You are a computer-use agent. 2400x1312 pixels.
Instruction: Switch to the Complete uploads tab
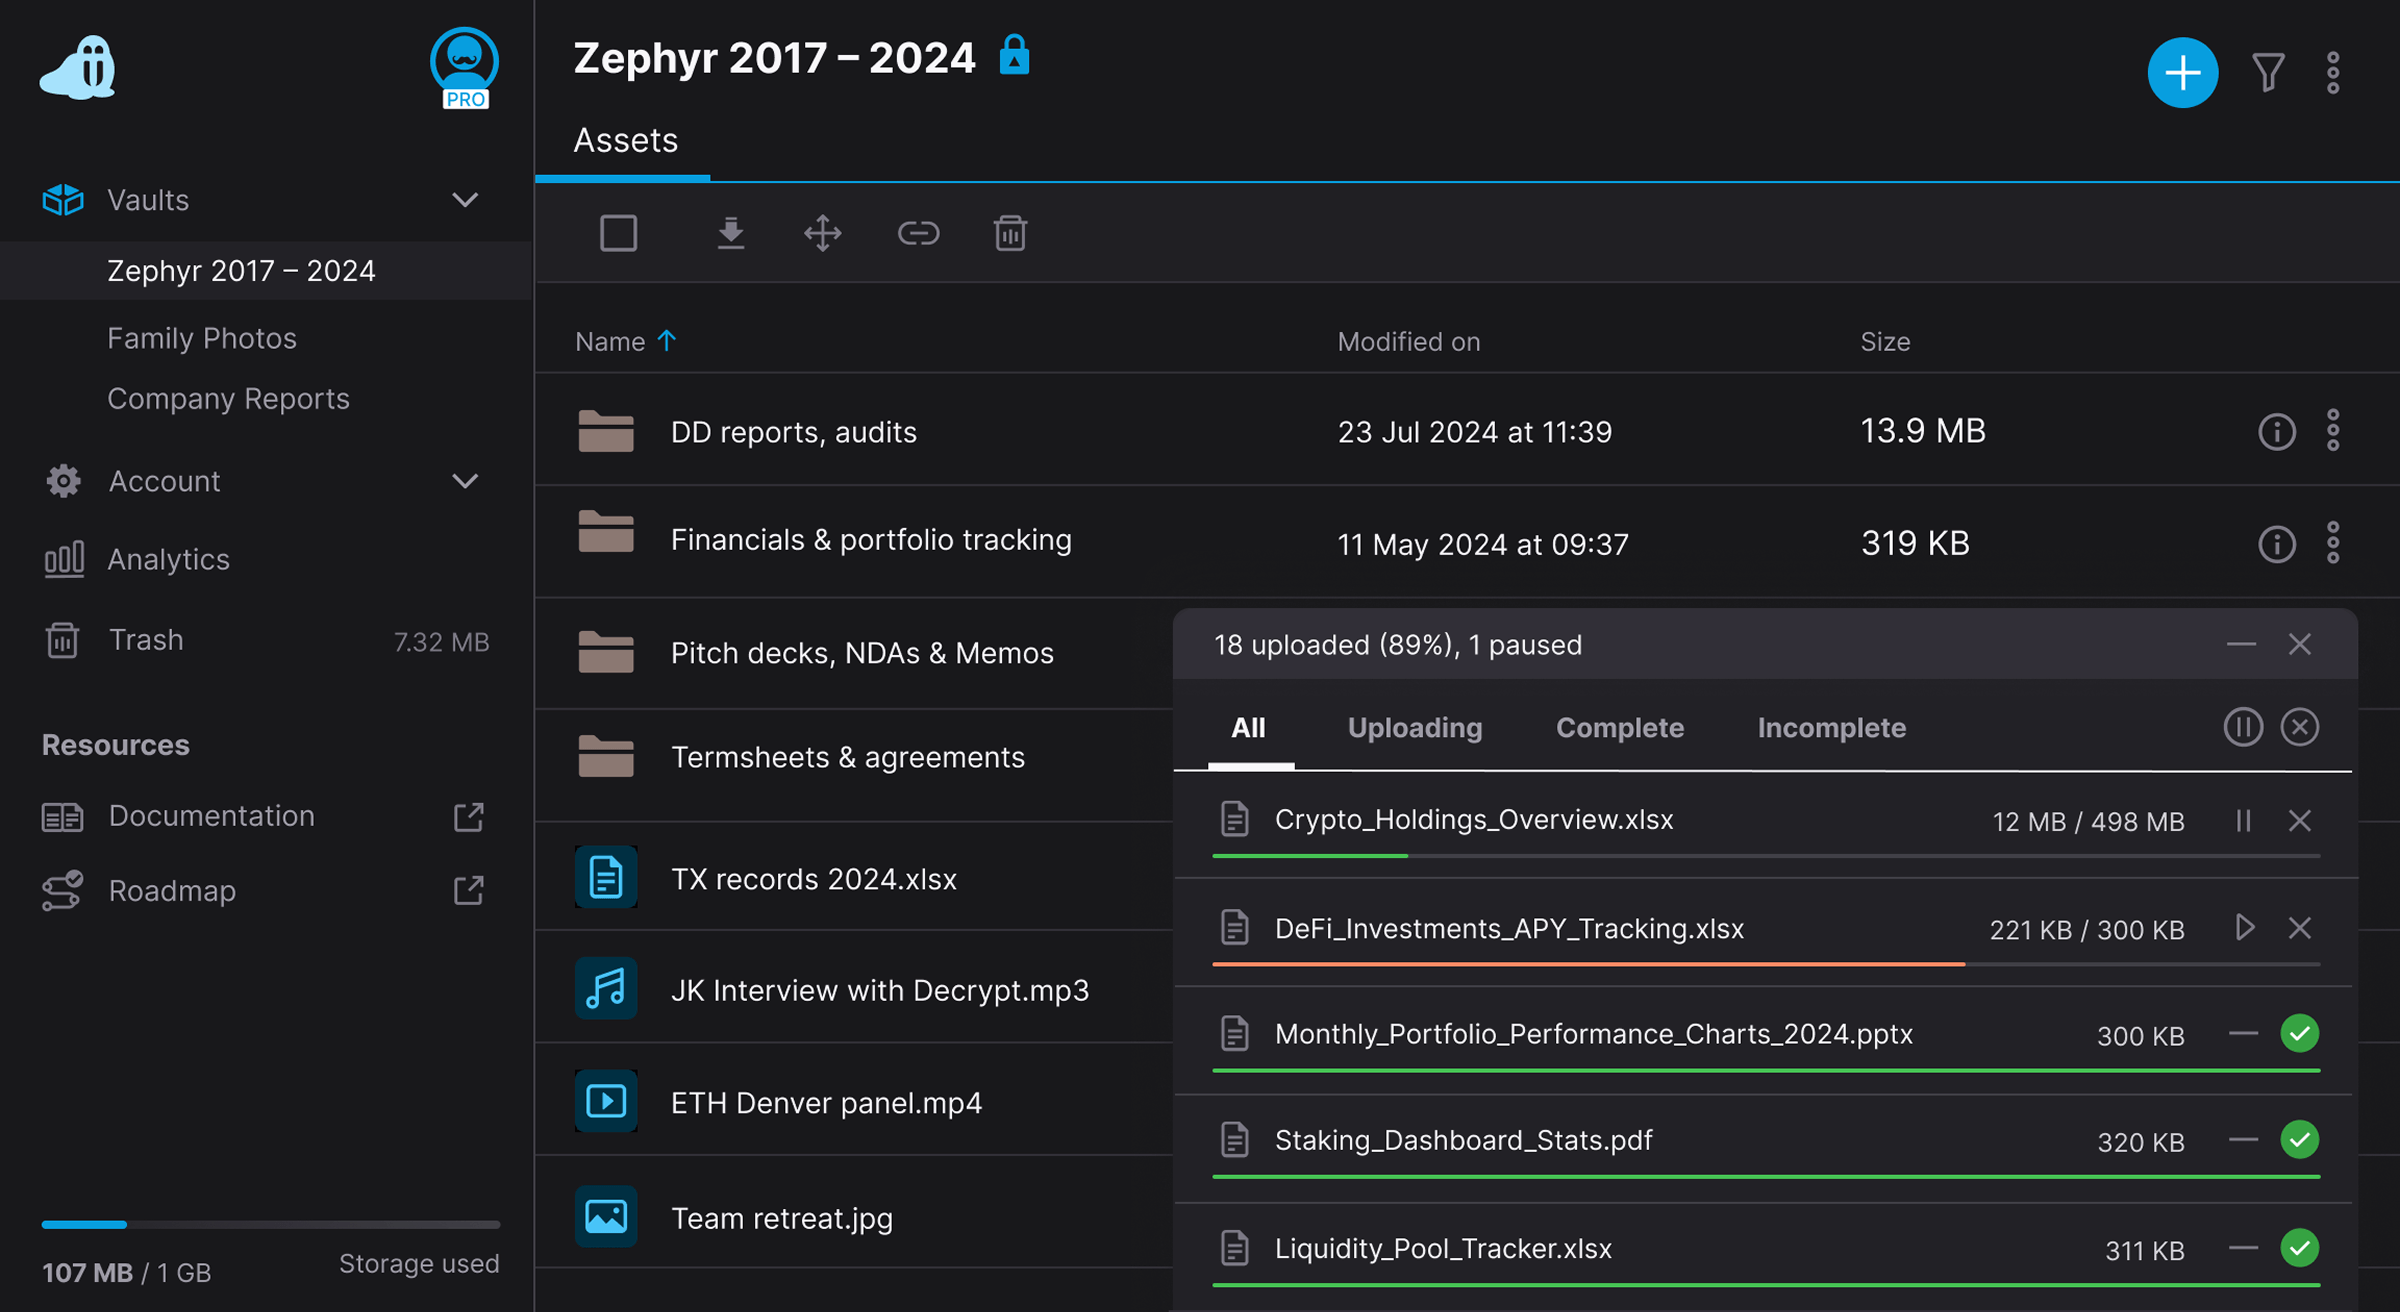1619,728
